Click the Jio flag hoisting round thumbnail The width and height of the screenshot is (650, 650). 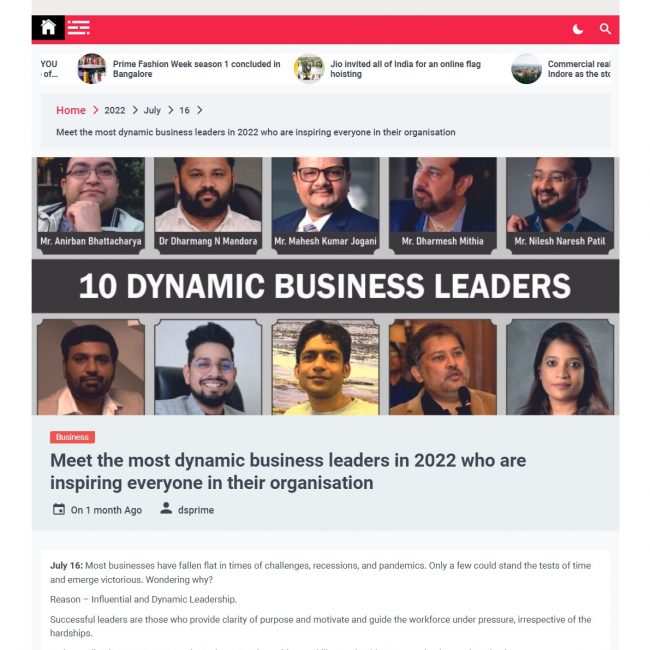(x=309, y=69)
